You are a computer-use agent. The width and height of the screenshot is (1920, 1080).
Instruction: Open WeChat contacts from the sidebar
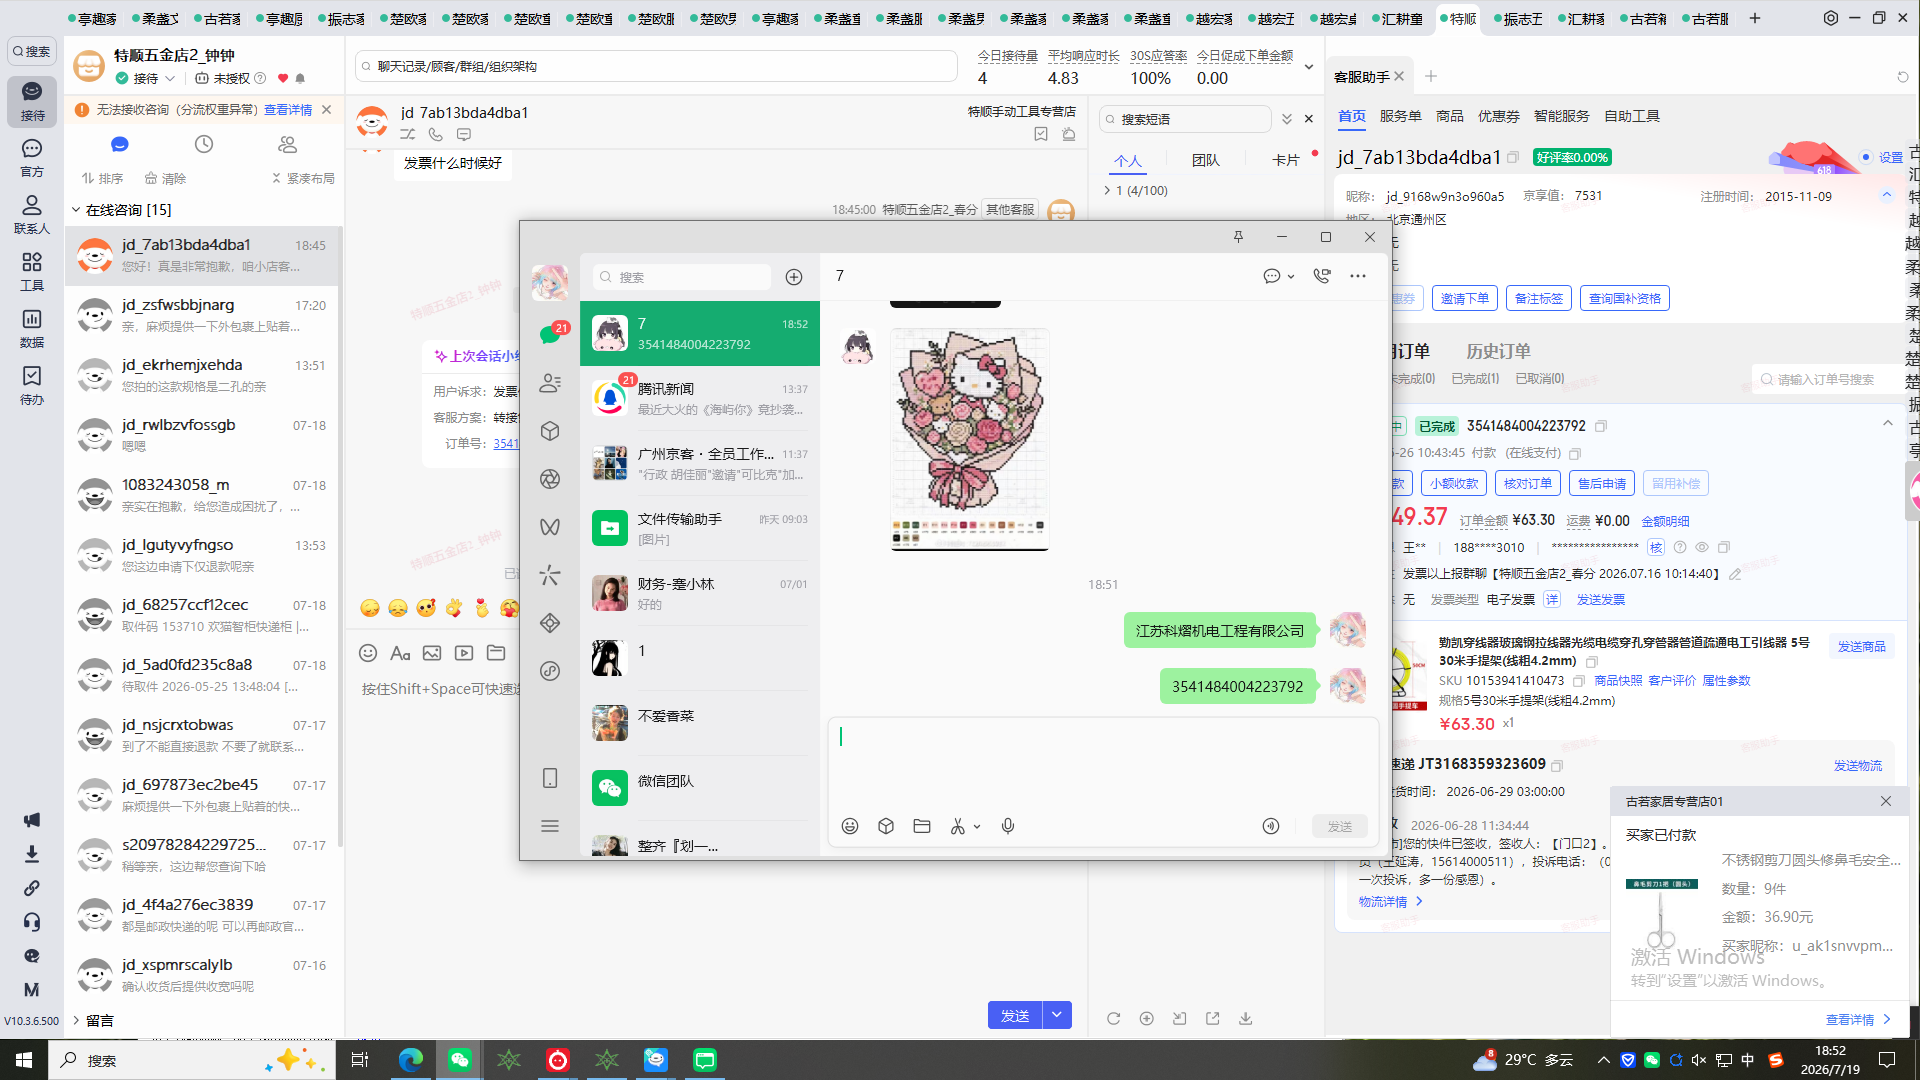550,383
